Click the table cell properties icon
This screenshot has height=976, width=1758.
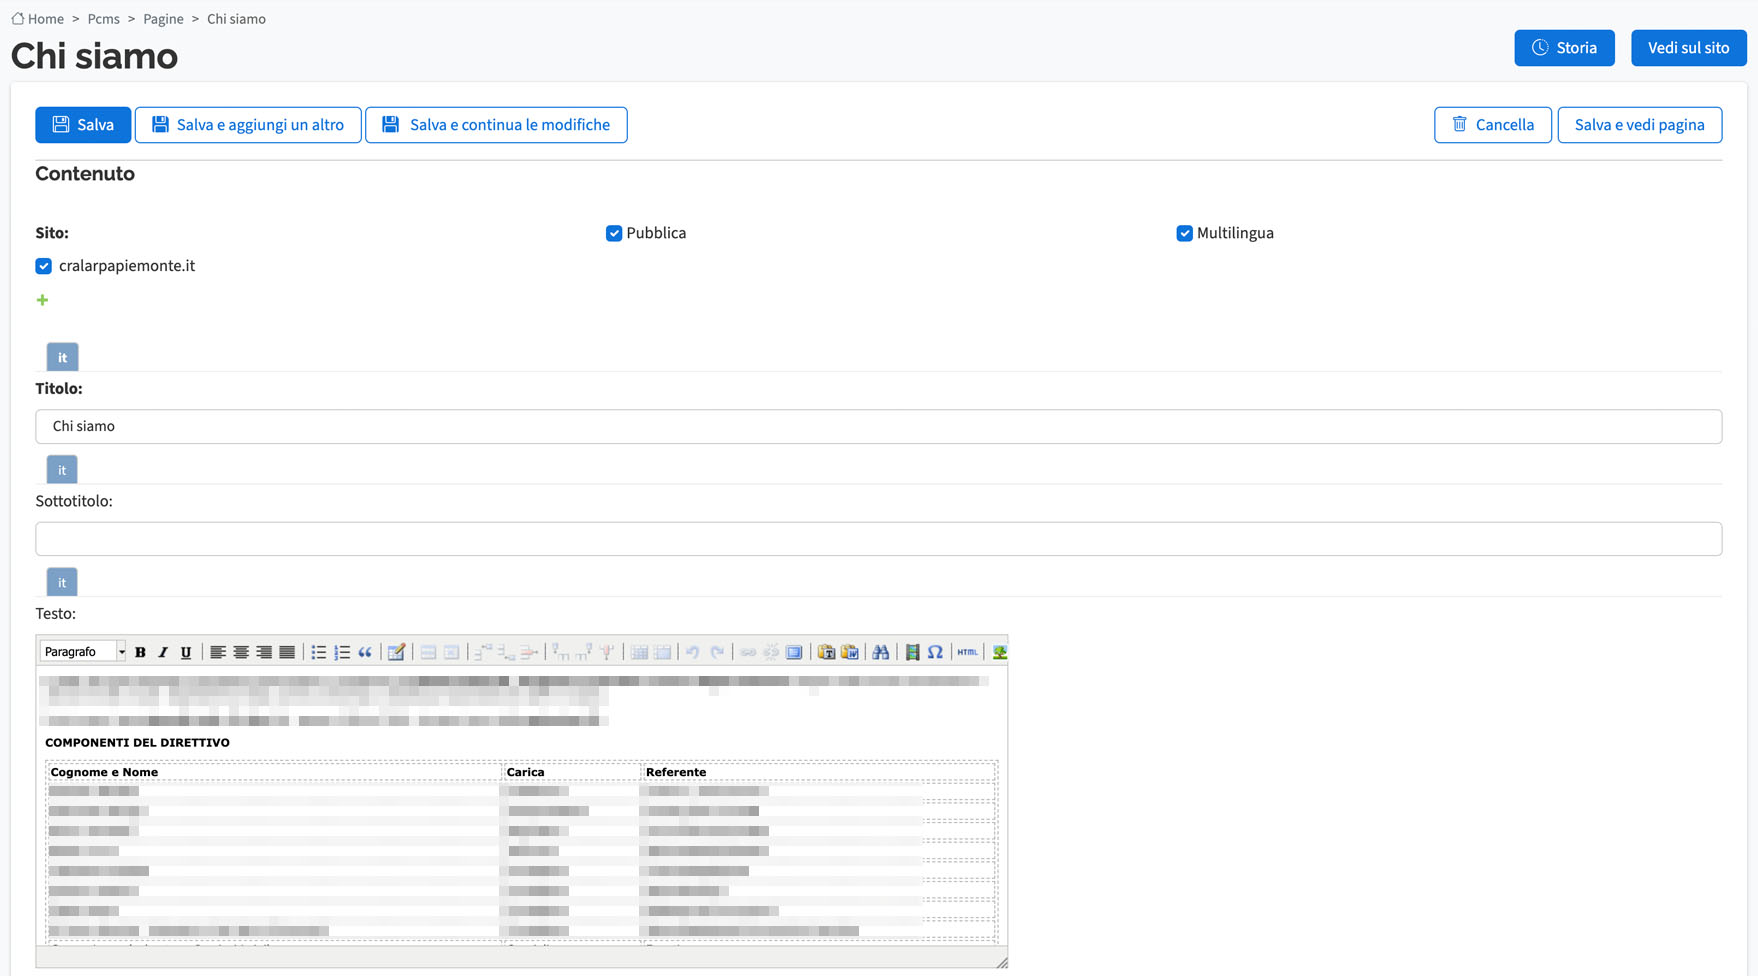(451, 652)
